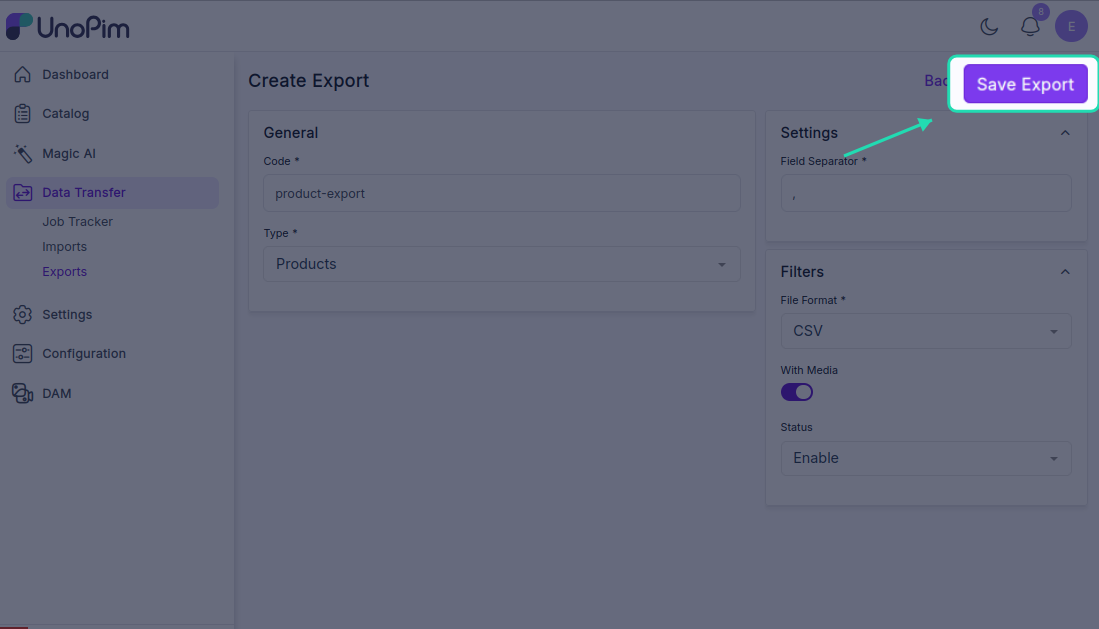Go to Dashboard in sidebar

[75, 74]
